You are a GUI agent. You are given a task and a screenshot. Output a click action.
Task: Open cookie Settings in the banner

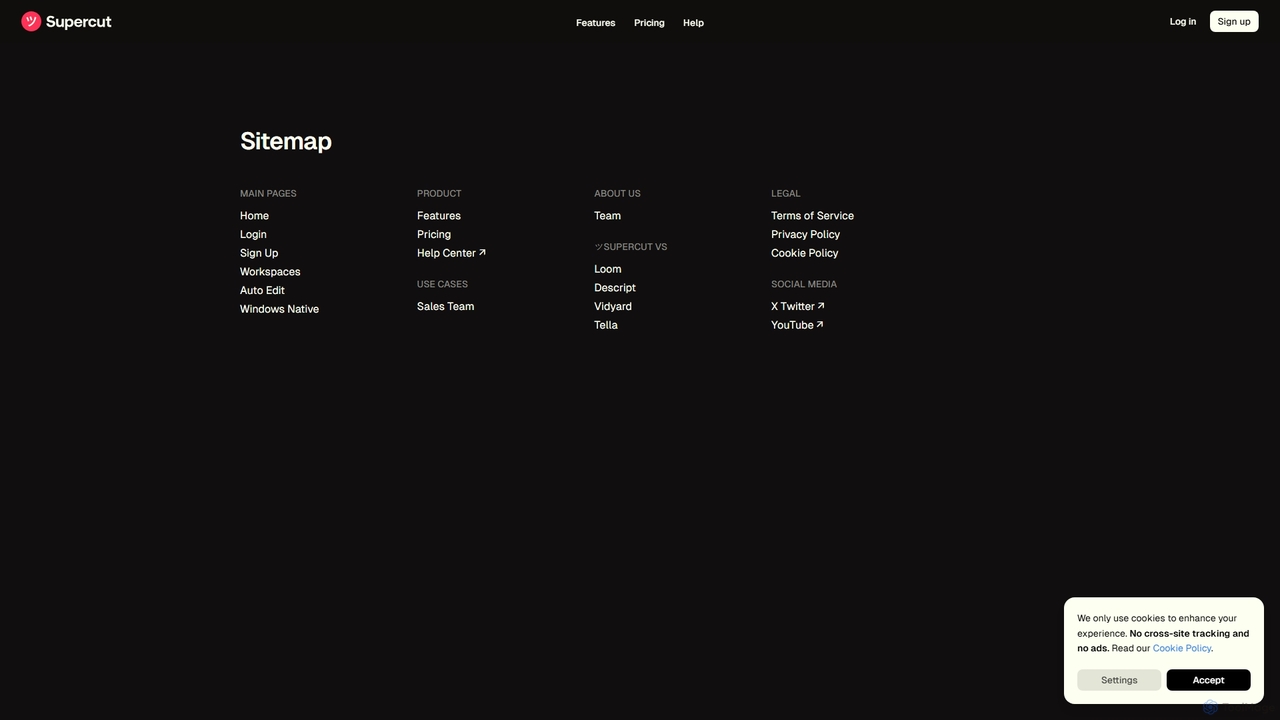(x=1119, y=680)
